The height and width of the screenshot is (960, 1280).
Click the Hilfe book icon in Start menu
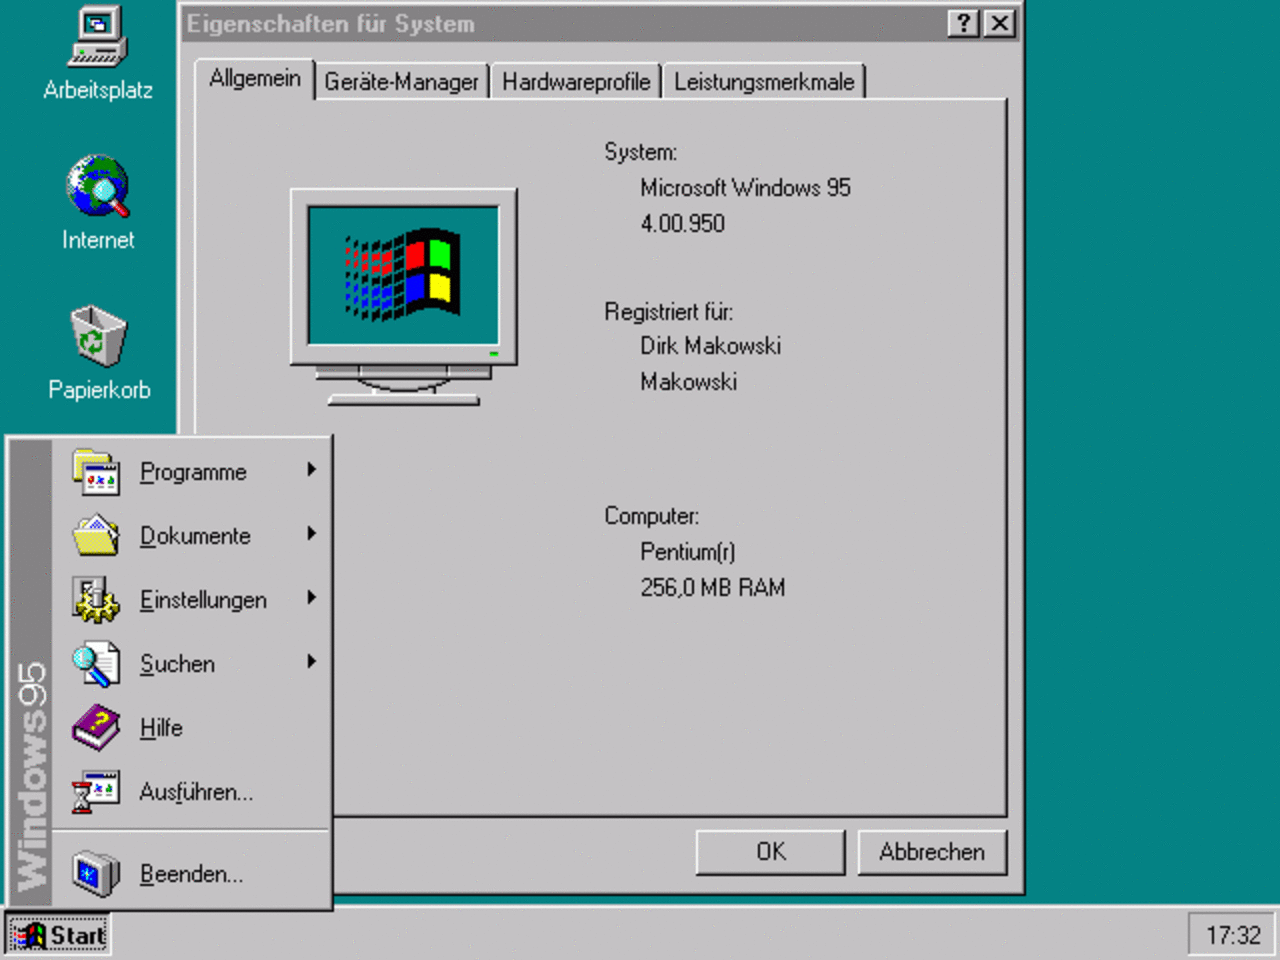[x=96, y=728]
